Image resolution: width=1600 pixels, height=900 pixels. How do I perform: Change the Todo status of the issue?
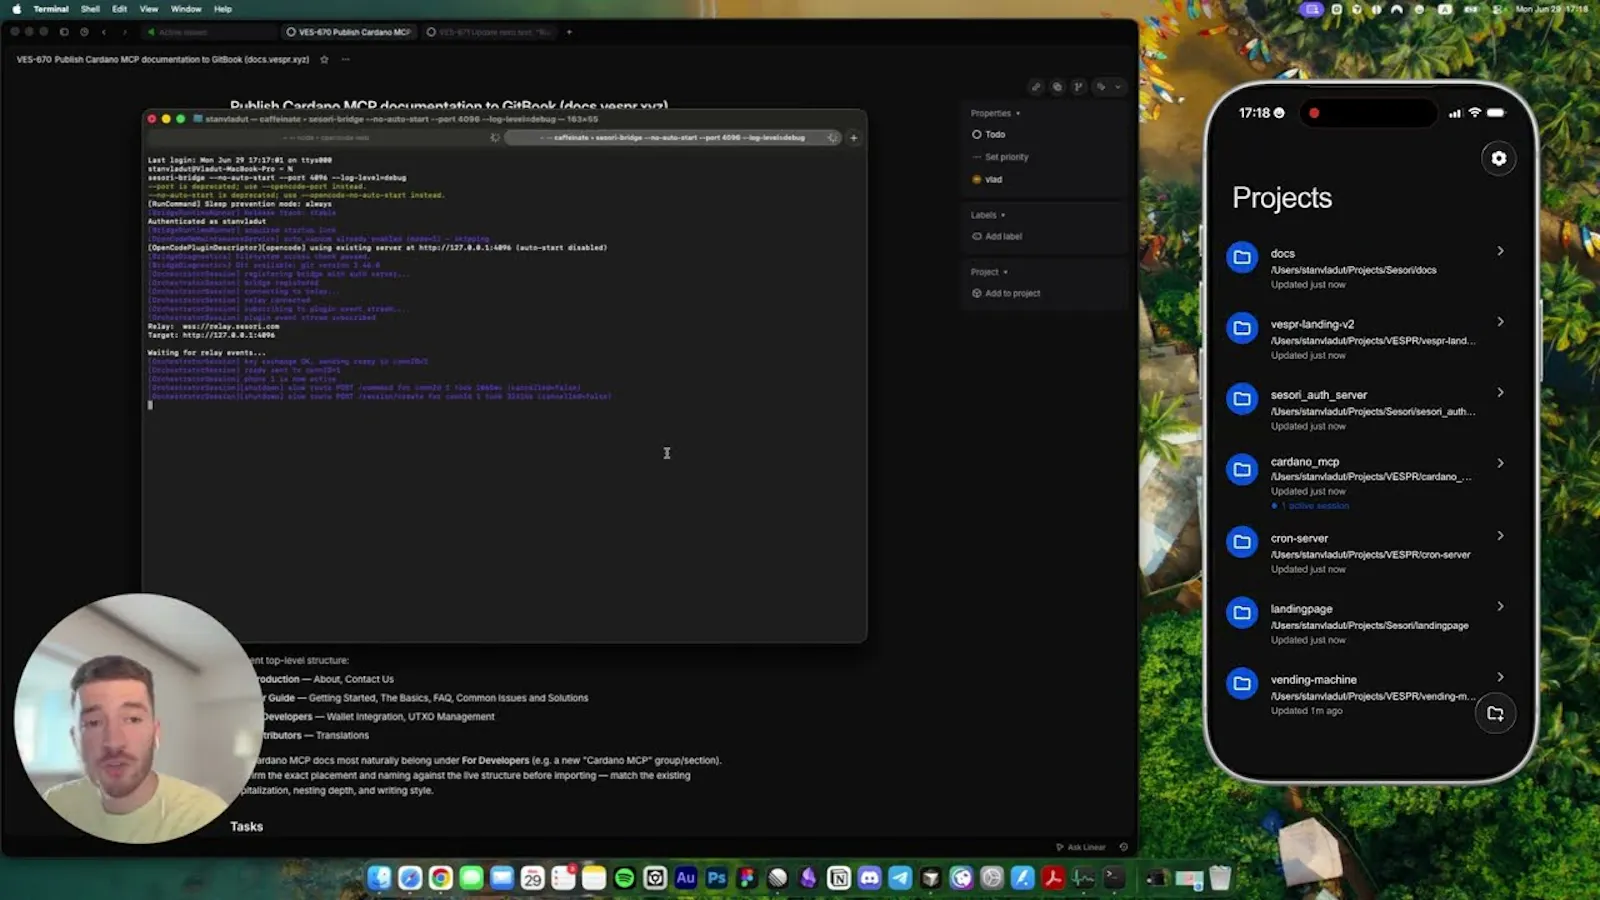[x=989, y=134]
